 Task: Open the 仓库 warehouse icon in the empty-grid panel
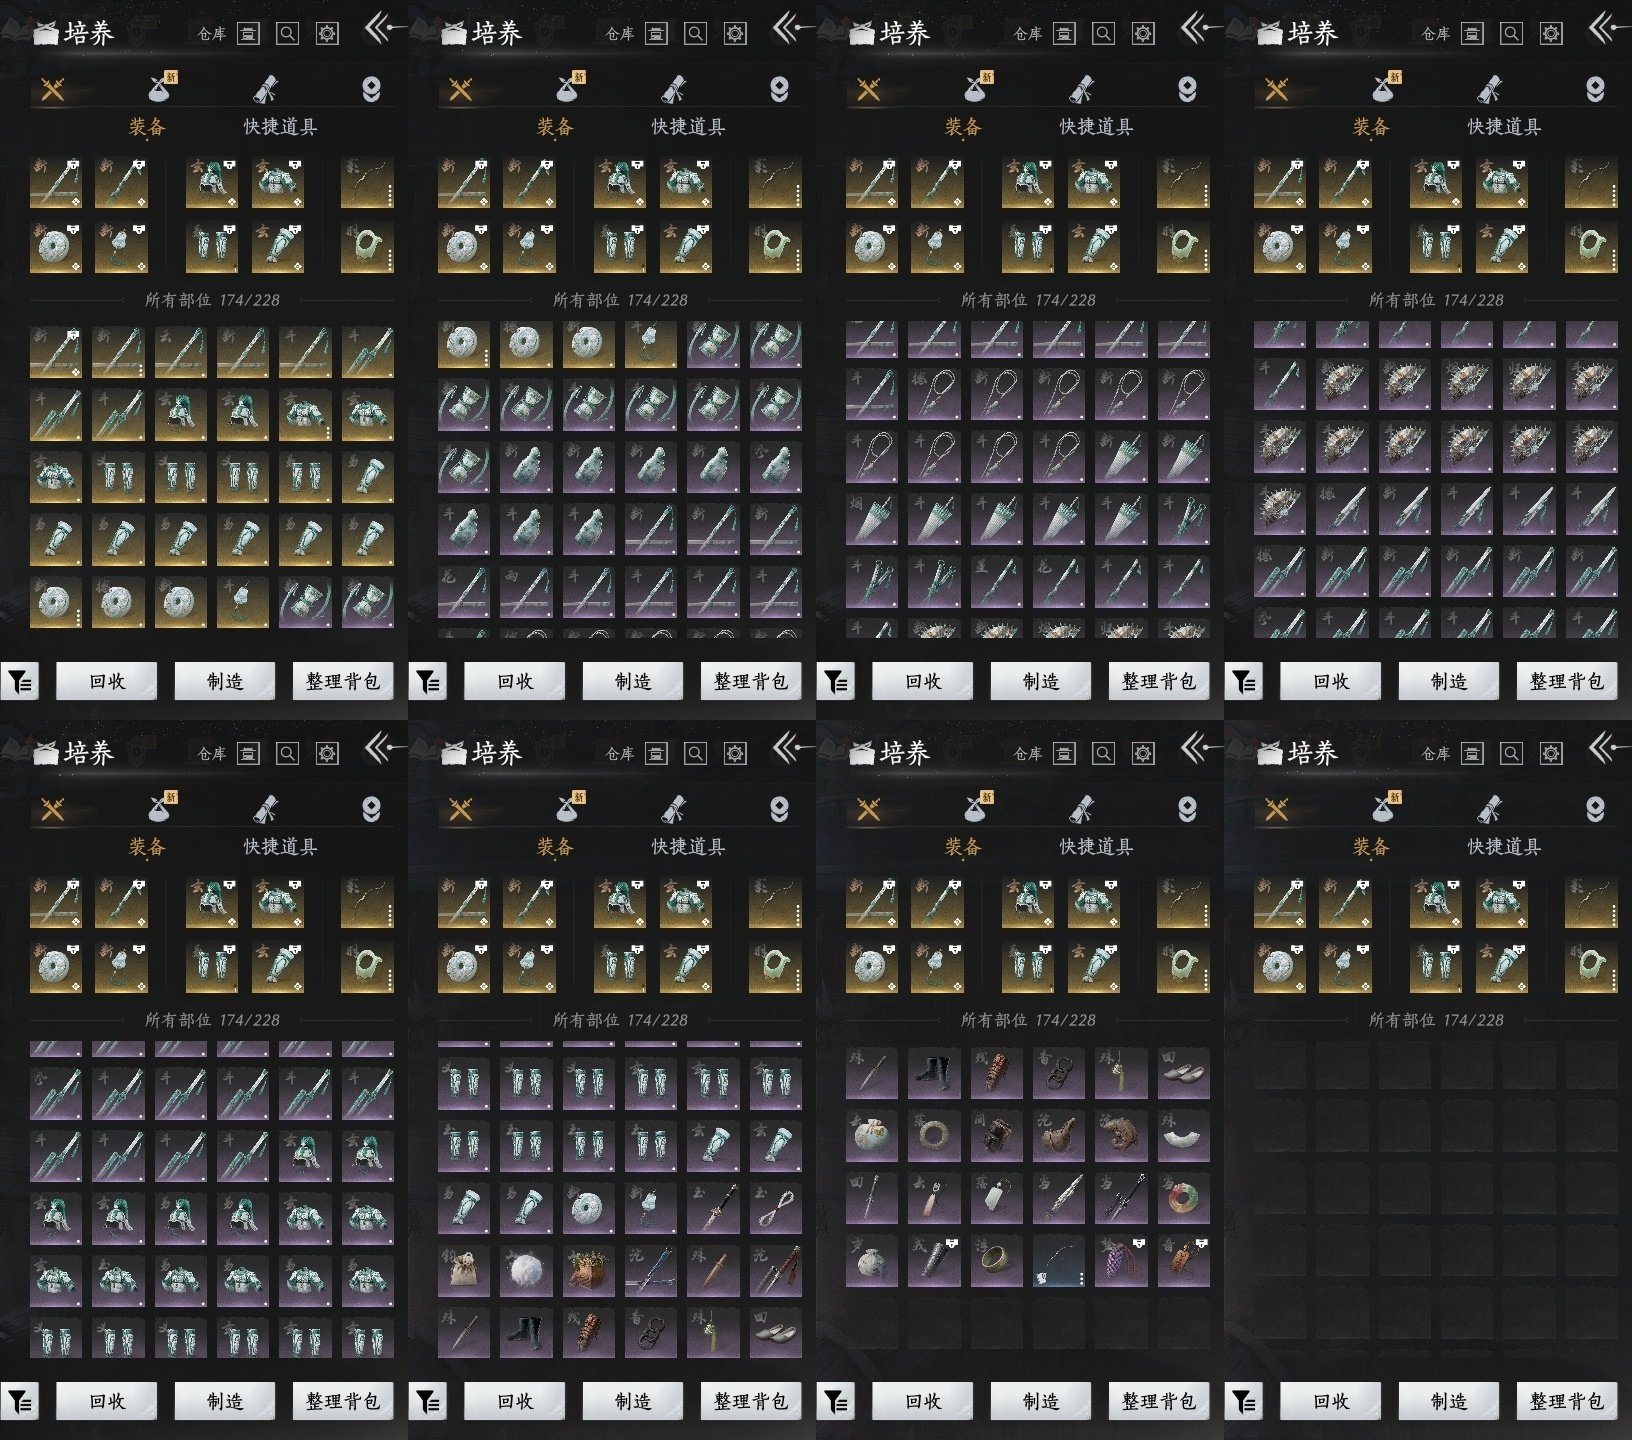click(1472, 753)
